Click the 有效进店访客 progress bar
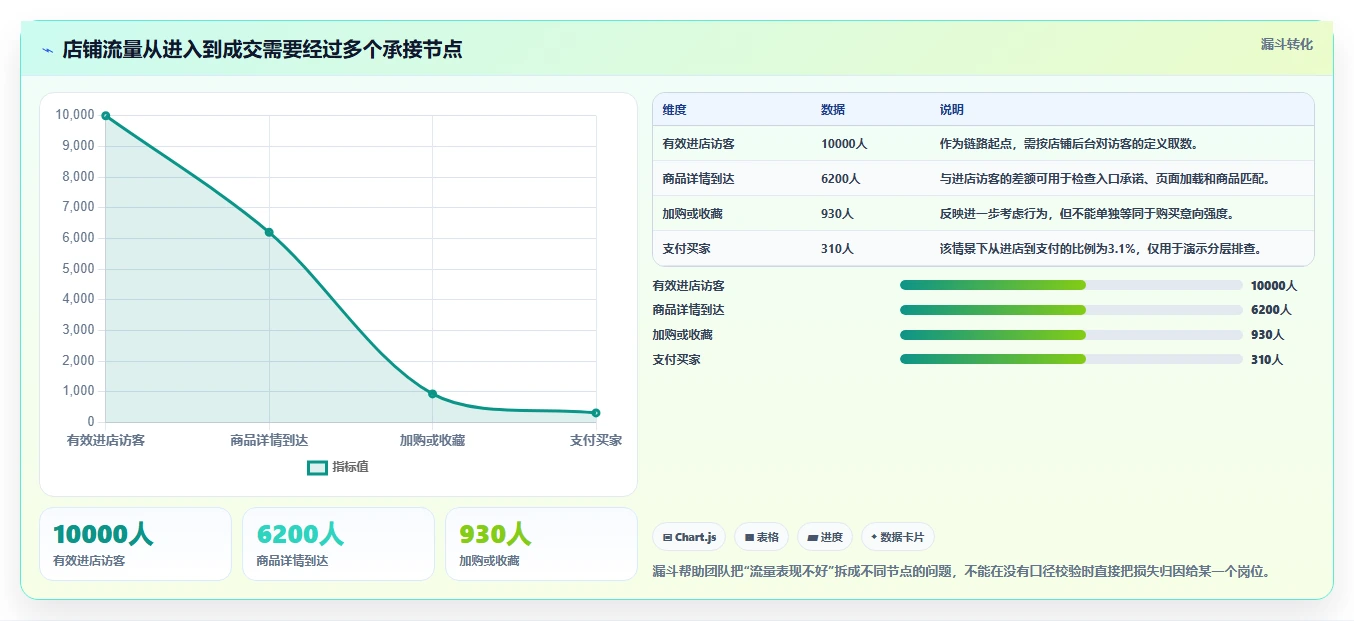The height and width of the screenshot is (621, 1354). [1071, 285]
